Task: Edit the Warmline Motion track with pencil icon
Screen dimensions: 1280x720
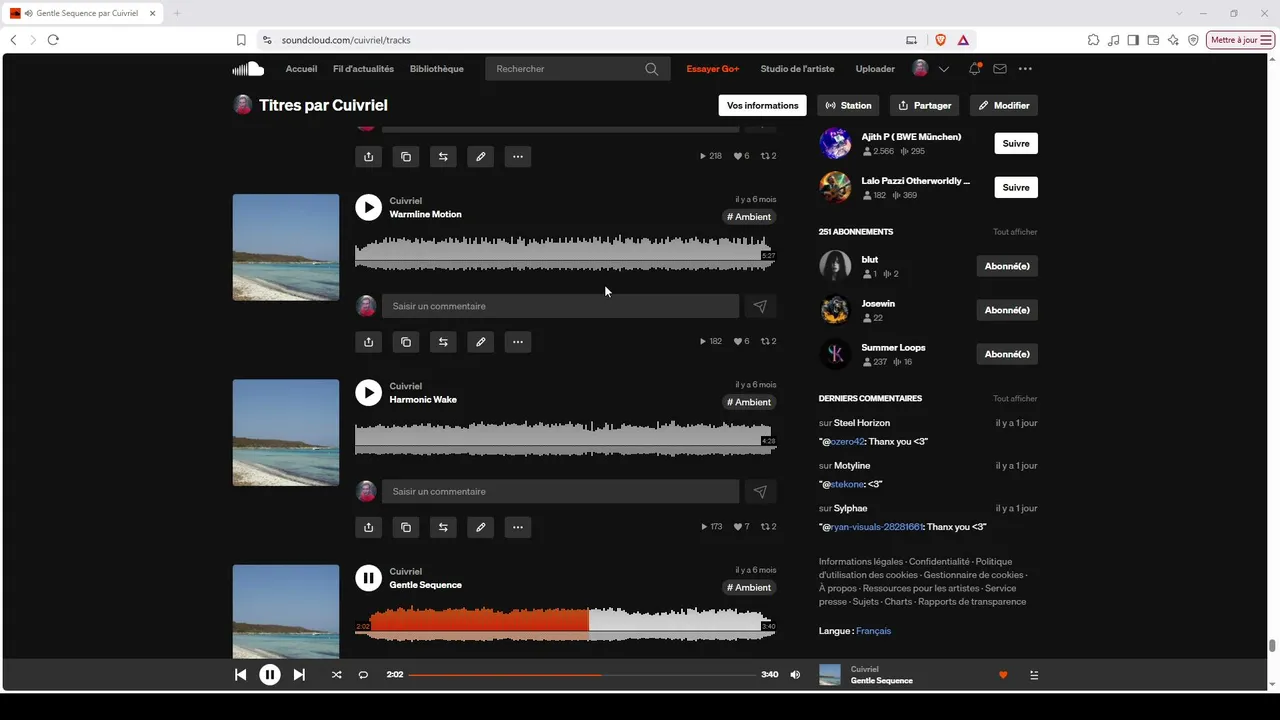Action: (481, 342)
